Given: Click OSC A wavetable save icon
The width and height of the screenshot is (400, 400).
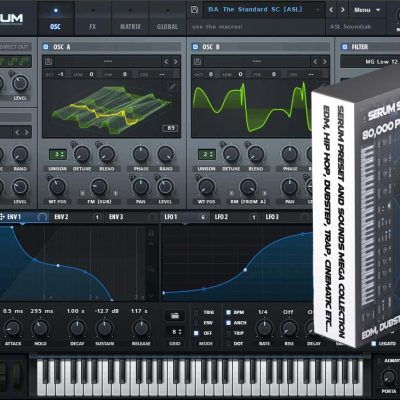Looking at the screenshot, I should tap(49, 62).
